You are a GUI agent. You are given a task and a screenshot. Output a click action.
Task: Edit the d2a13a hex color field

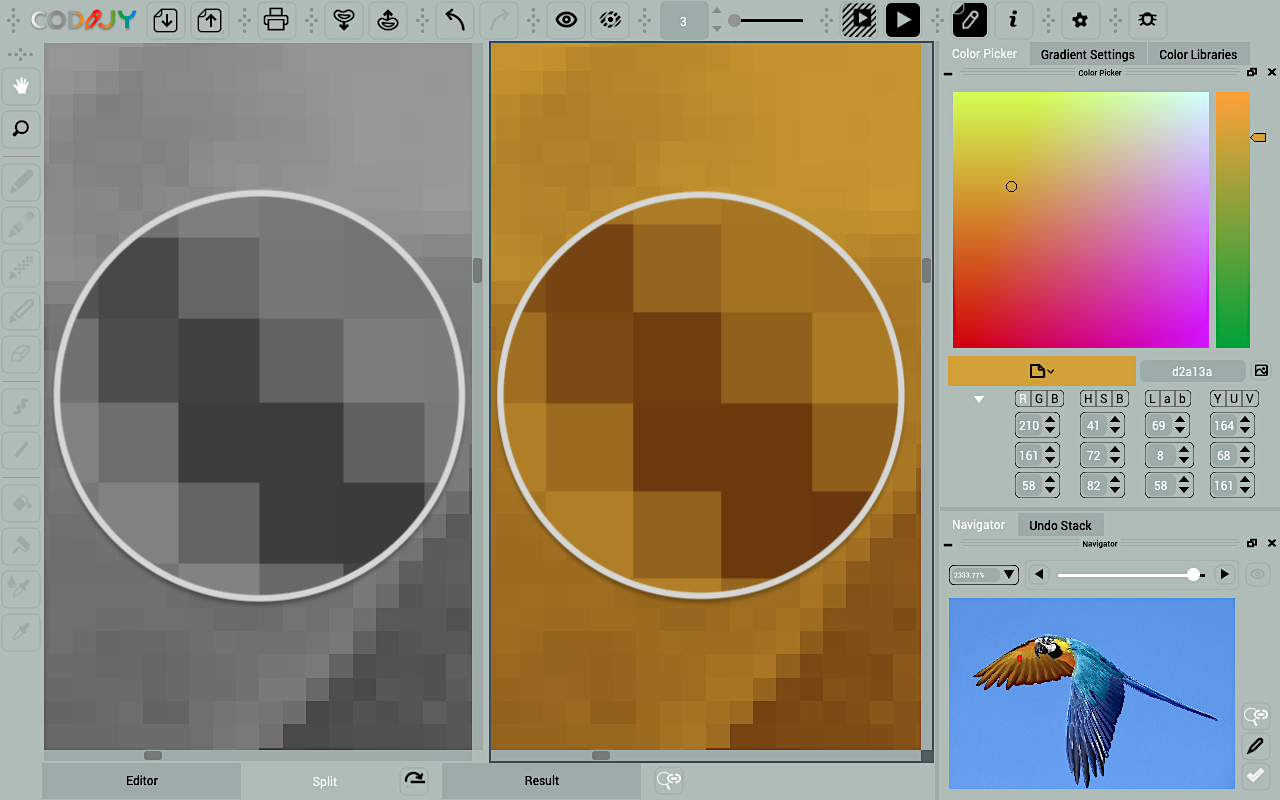[x=1193, y=370]
